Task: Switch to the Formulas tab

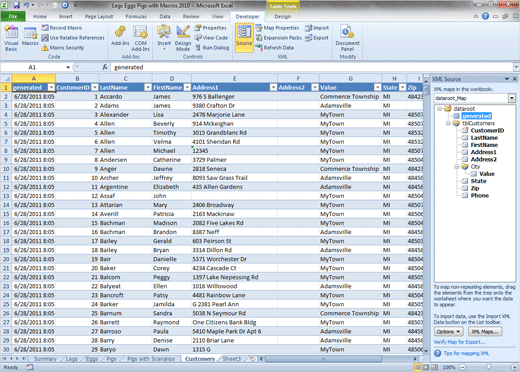Action: pyautogui.click(x=136, y=16)
